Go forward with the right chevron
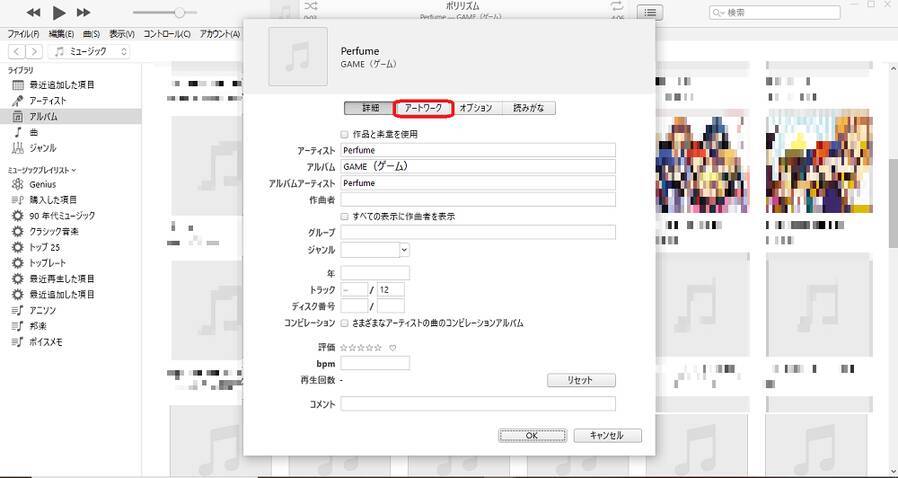The height and width of the screenshot is (478, 898). click(34, 52)
